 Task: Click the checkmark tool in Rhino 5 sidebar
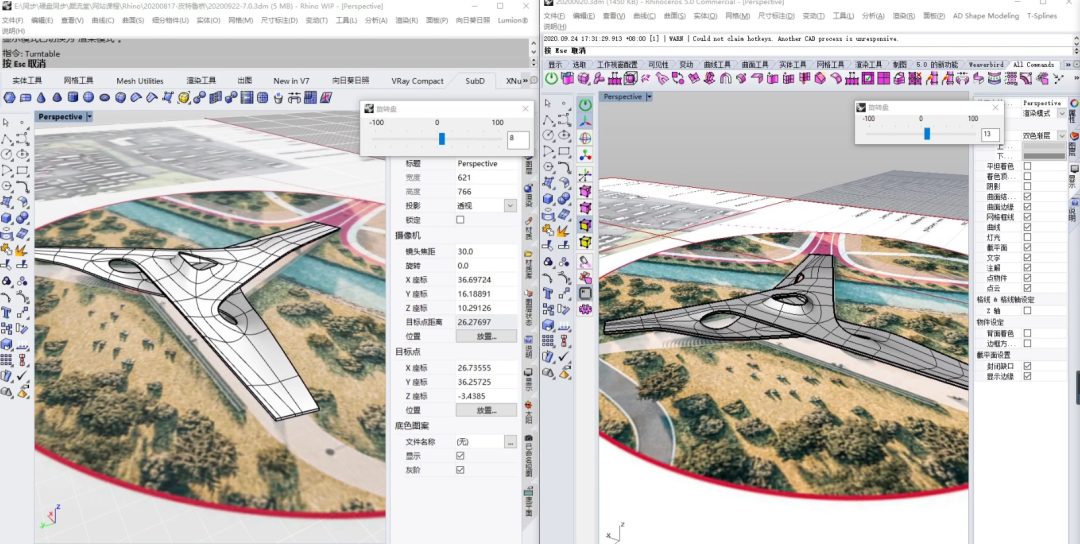tap(564, 357)
